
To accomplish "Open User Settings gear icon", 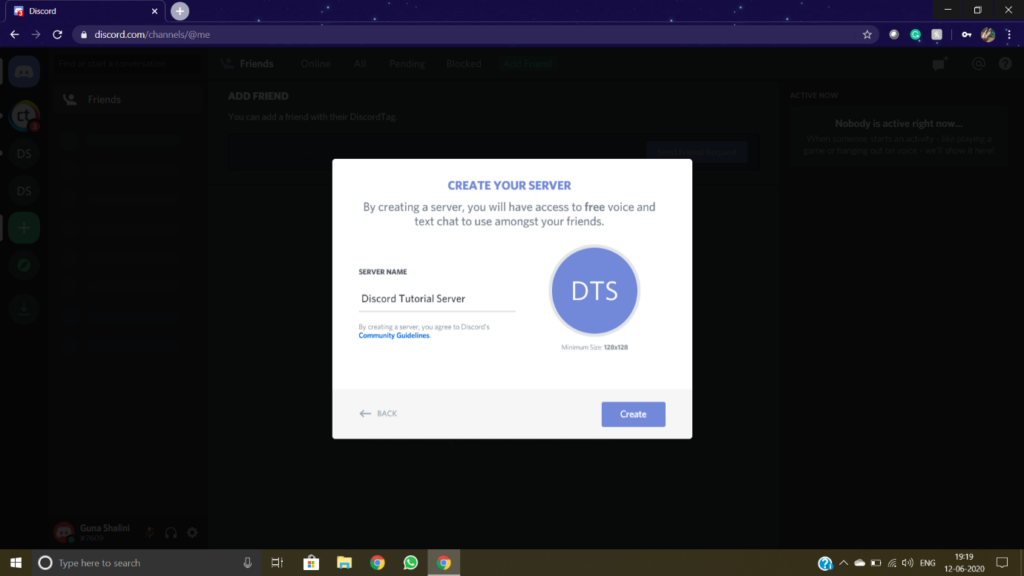I will click(192, 533).
